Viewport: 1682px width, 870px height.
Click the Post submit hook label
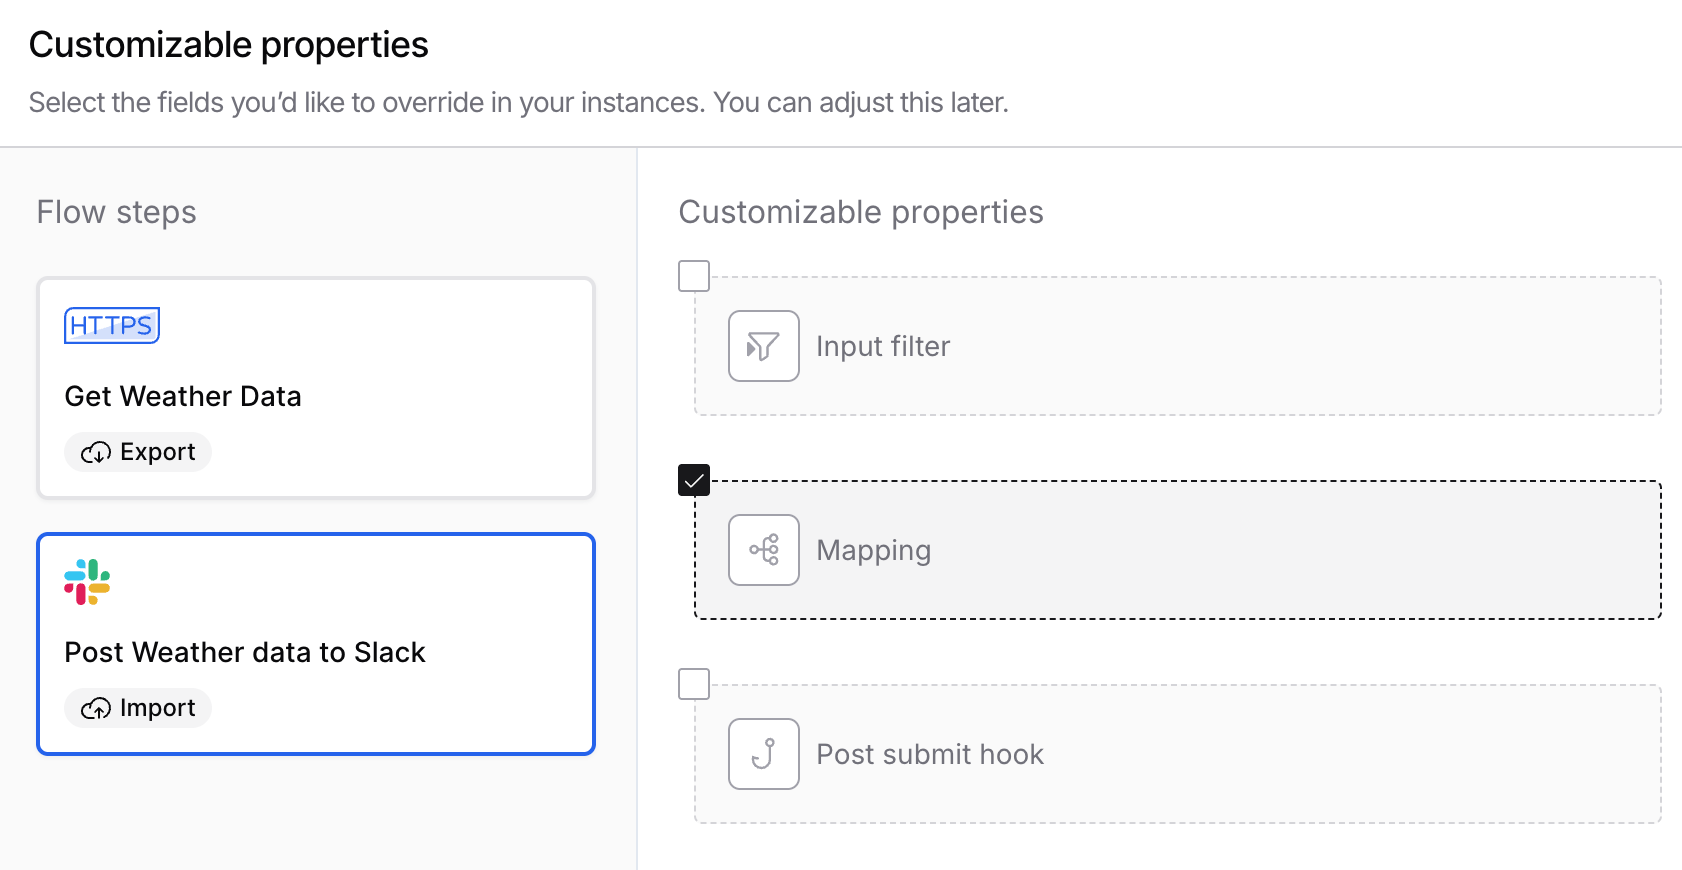tap(930, 754)
